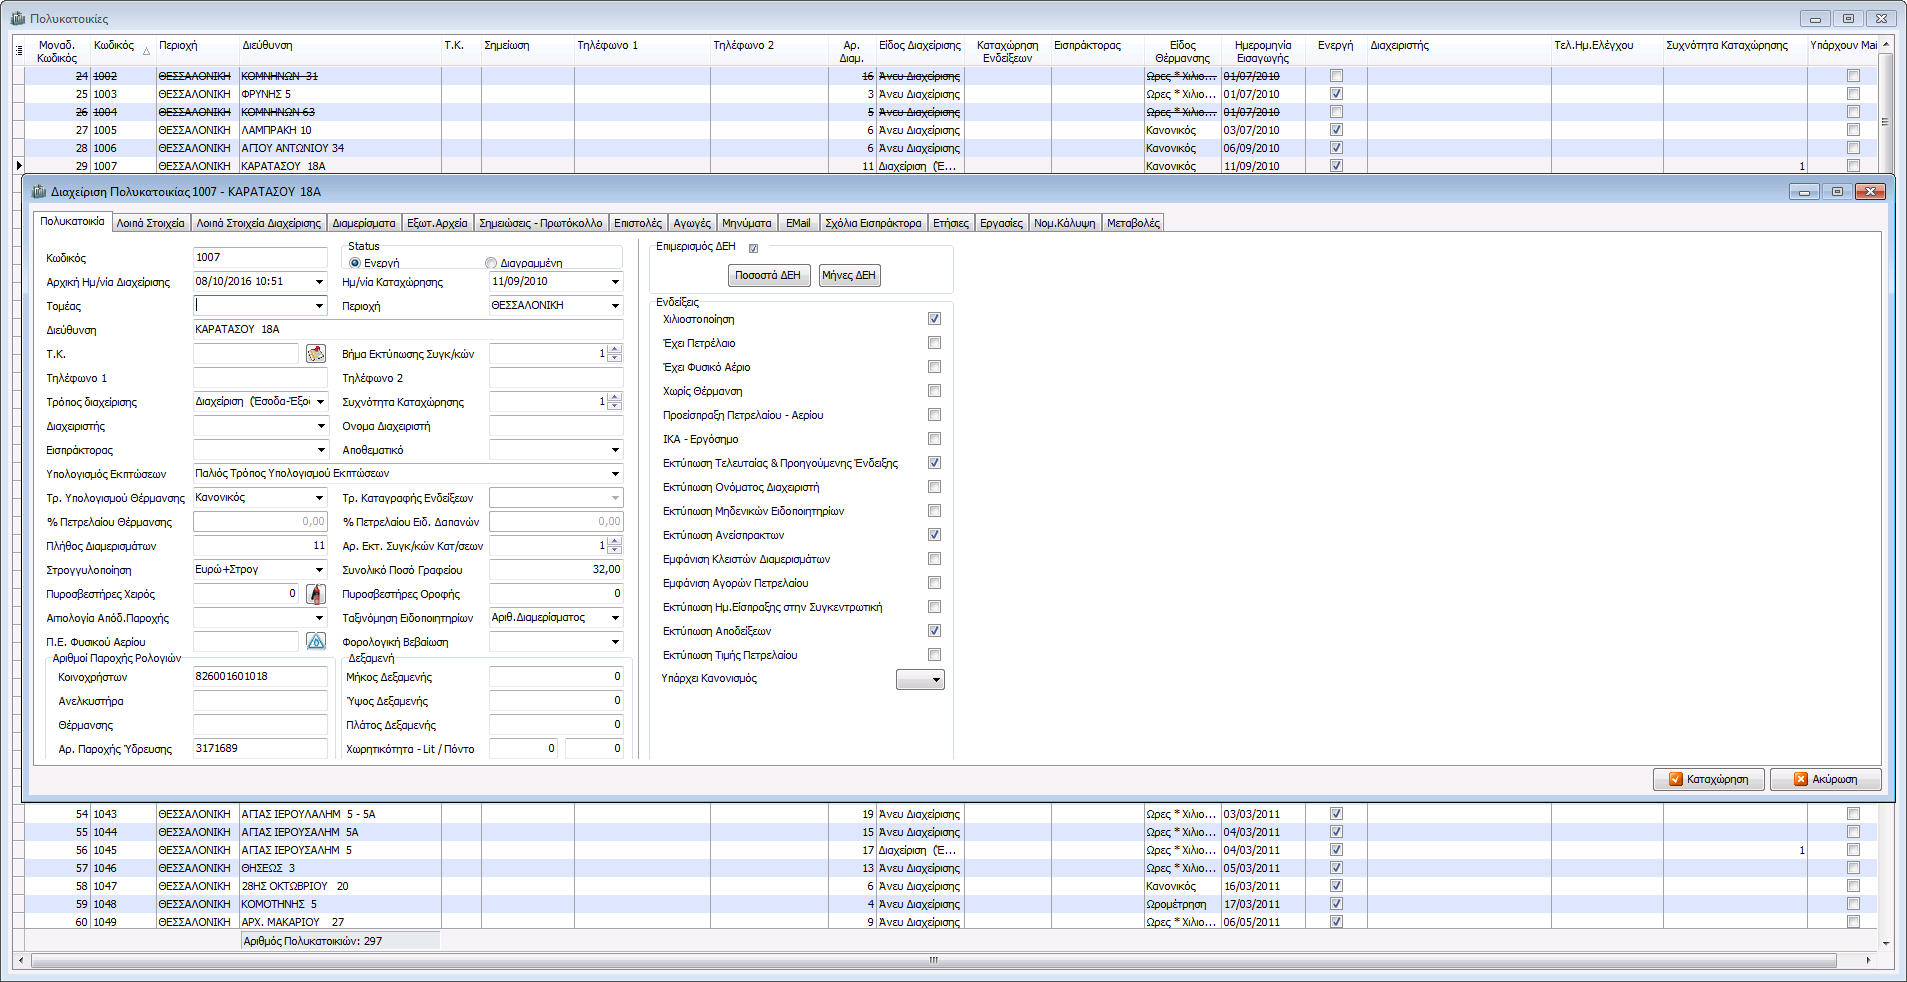Enable the Έχει Πετρέλαιο checkbox
The image size is (1907, 982).
934,343
